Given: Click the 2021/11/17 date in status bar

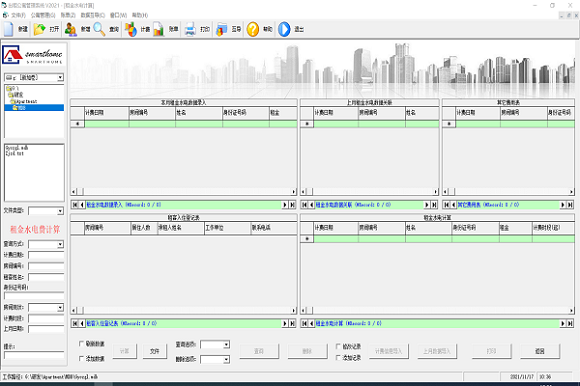Looking at the screenshot, I should (x=522, y=377).
